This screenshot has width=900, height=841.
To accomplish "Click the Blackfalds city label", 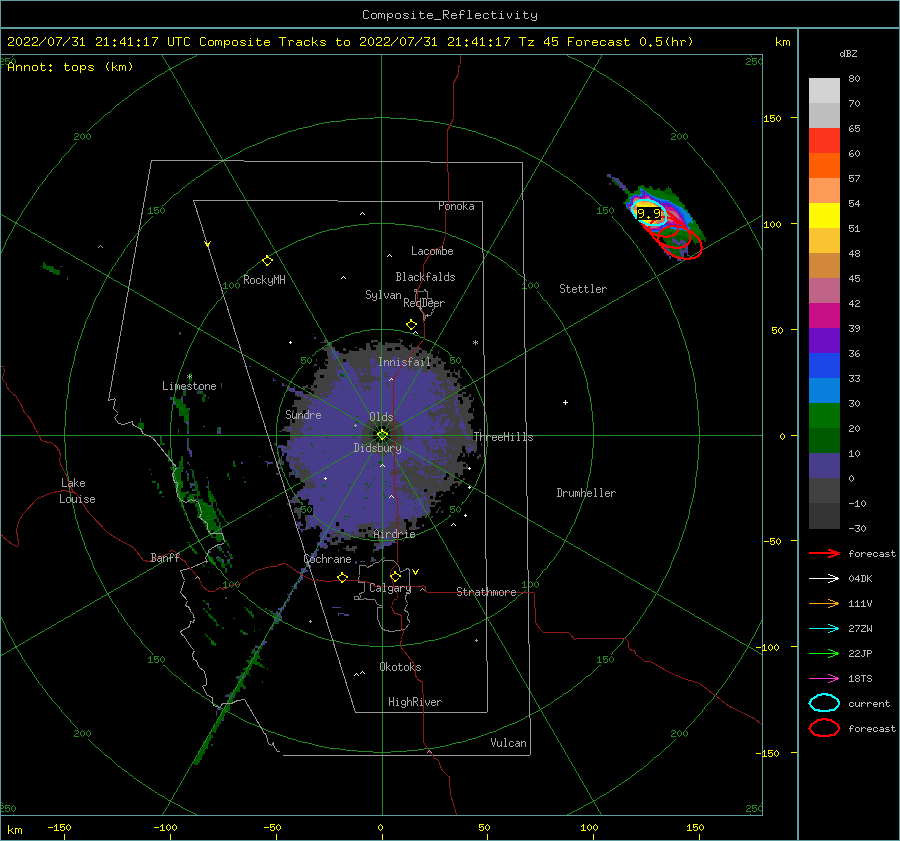I will click(x=425, y=277).
